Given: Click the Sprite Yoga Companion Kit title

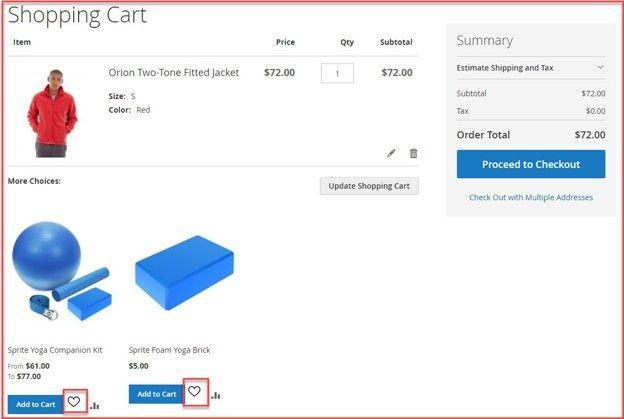Looking at the screenshot, I should pos(55,350).
